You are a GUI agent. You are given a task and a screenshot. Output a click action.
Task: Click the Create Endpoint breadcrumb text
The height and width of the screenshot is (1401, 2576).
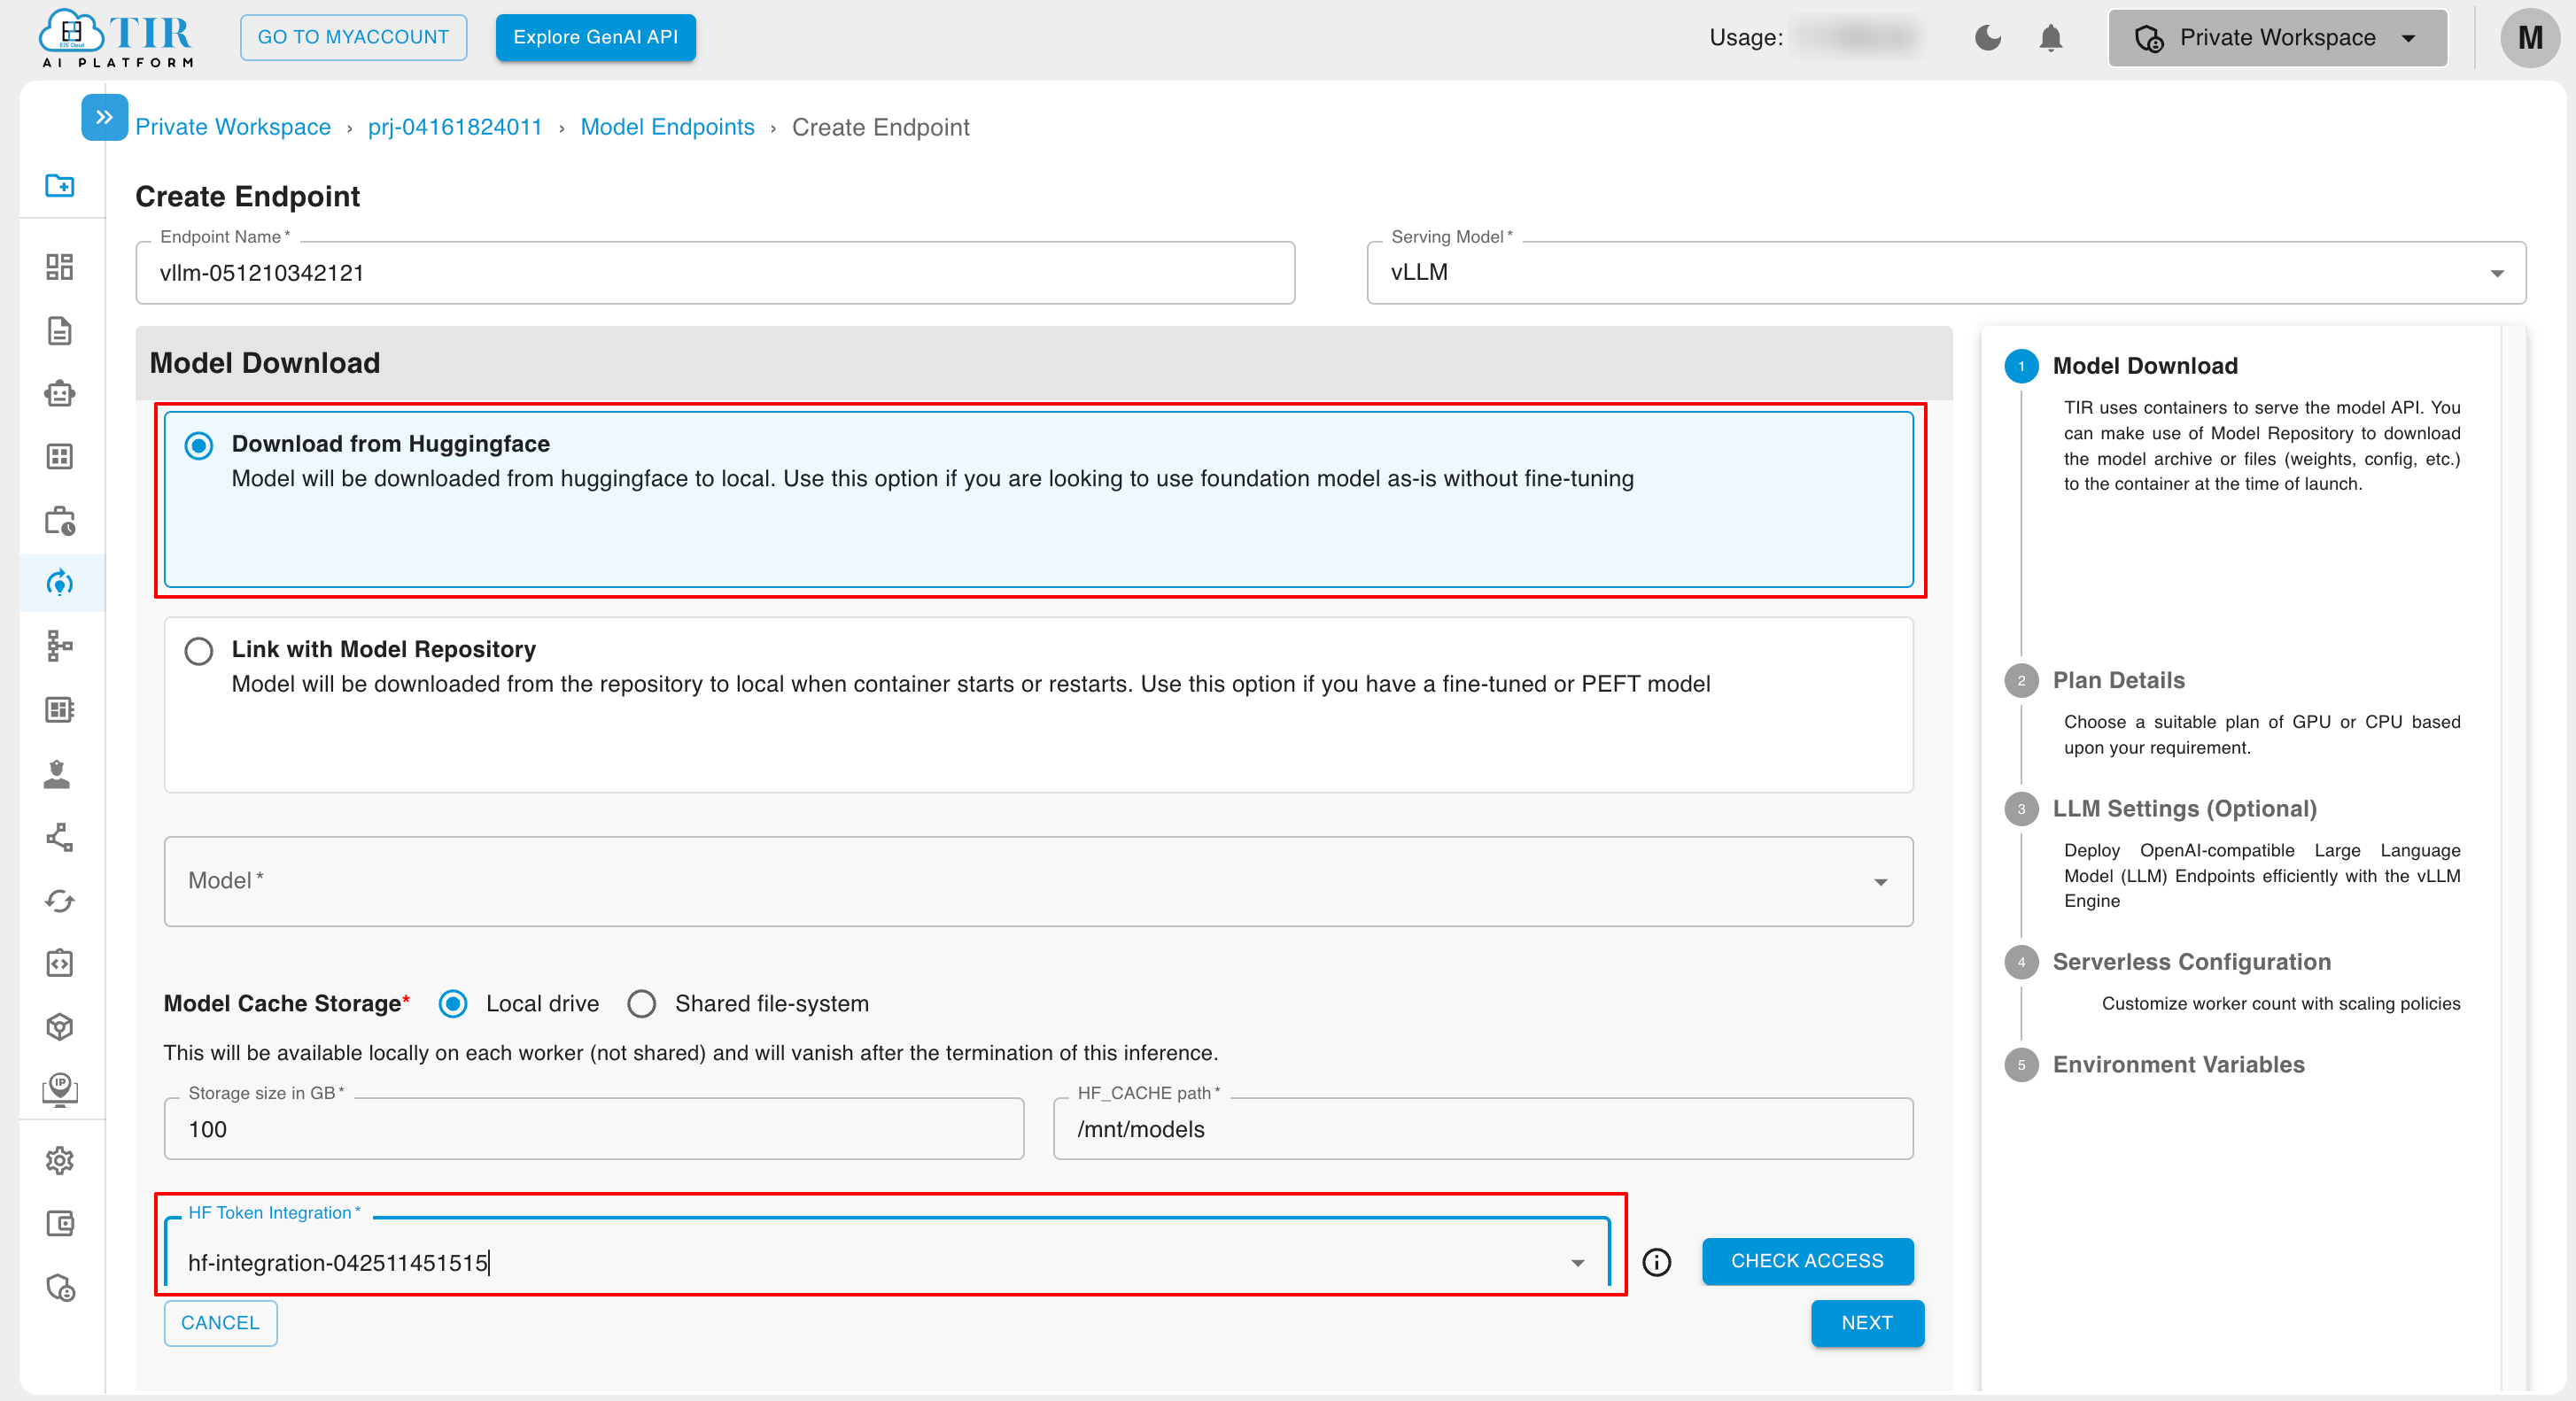click(880, 127)
